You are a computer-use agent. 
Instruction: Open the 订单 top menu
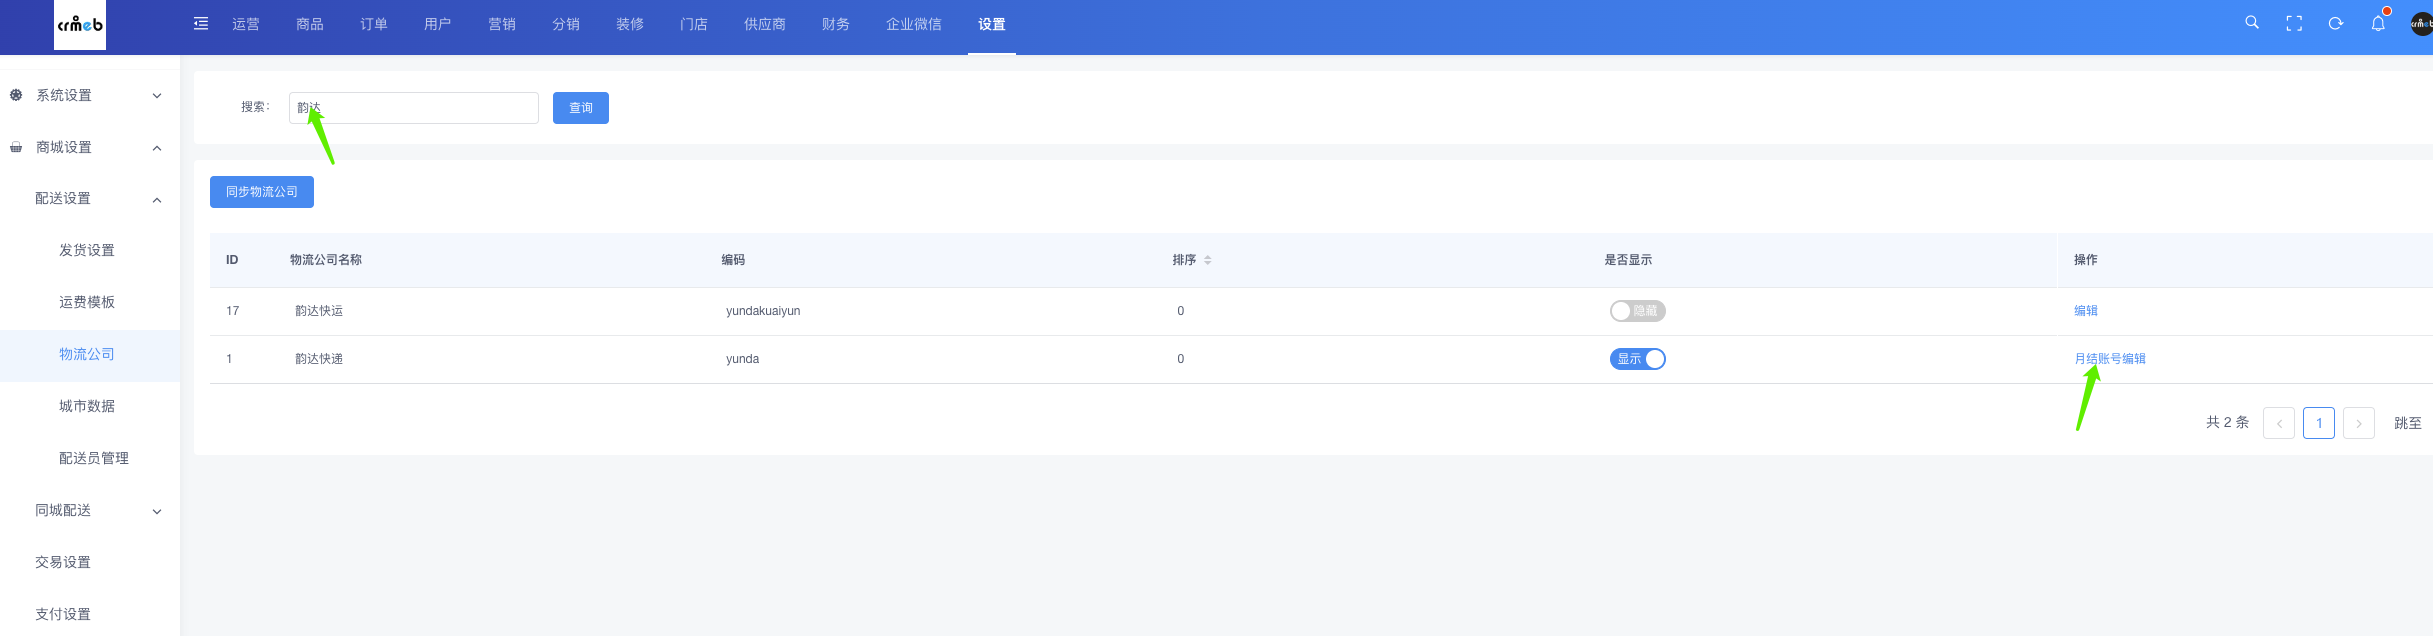pos(374,24)
